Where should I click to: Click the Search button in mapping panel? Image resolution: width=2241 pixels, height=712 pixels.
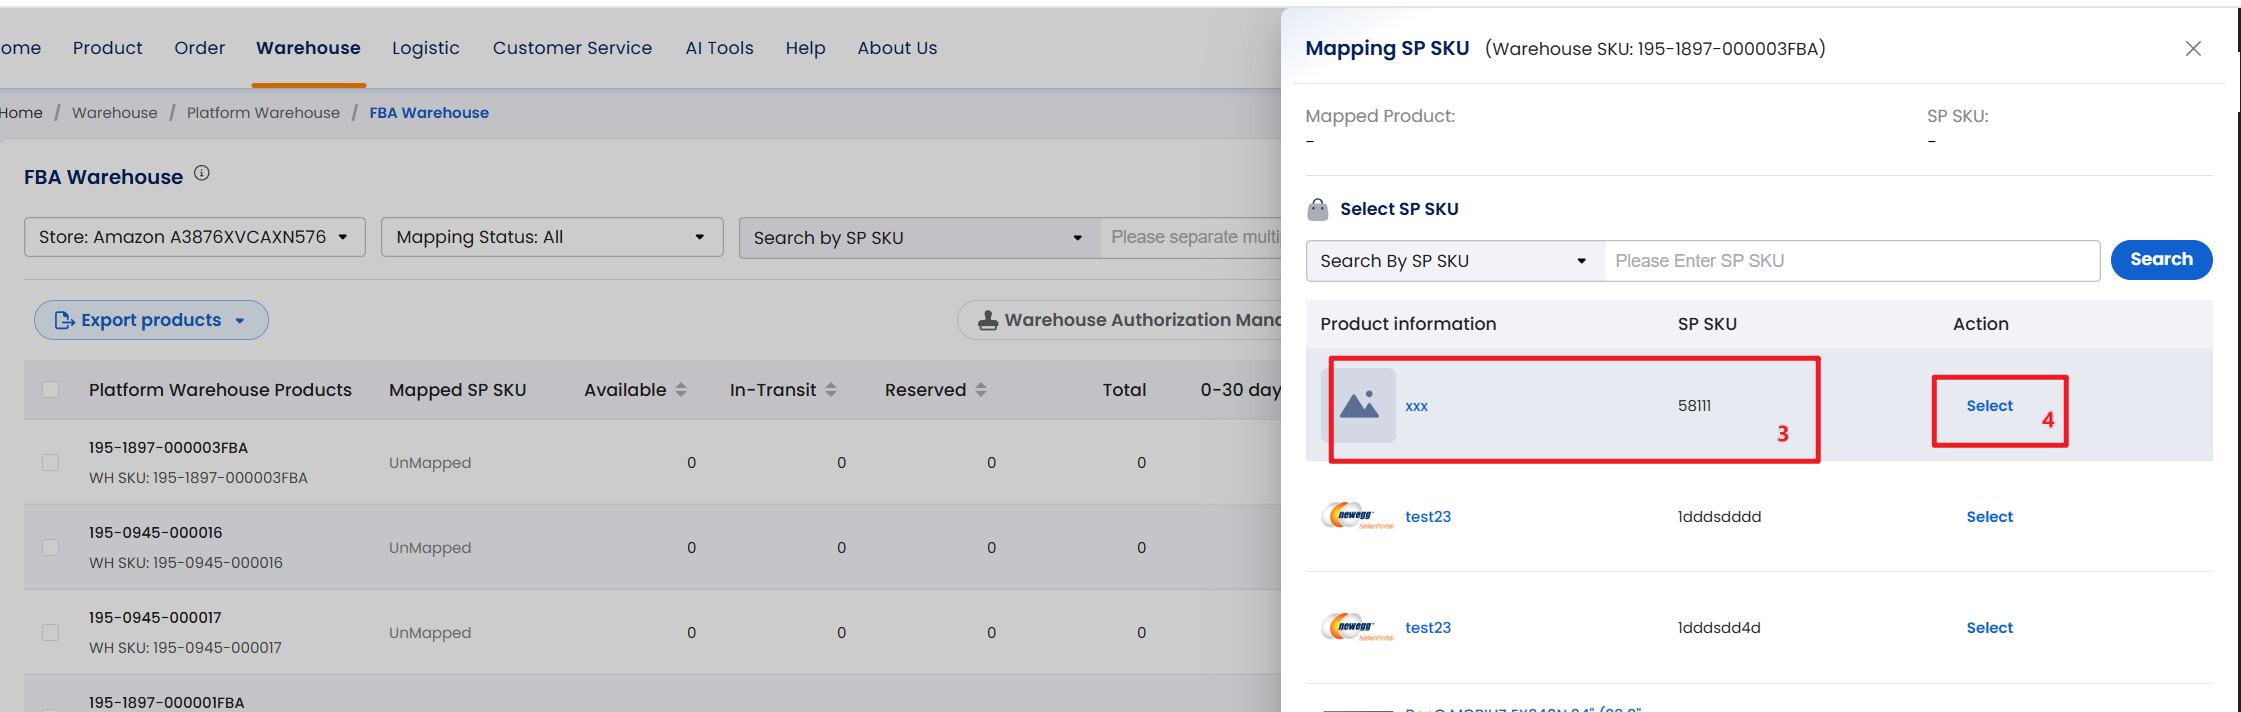coord(2161,260)
